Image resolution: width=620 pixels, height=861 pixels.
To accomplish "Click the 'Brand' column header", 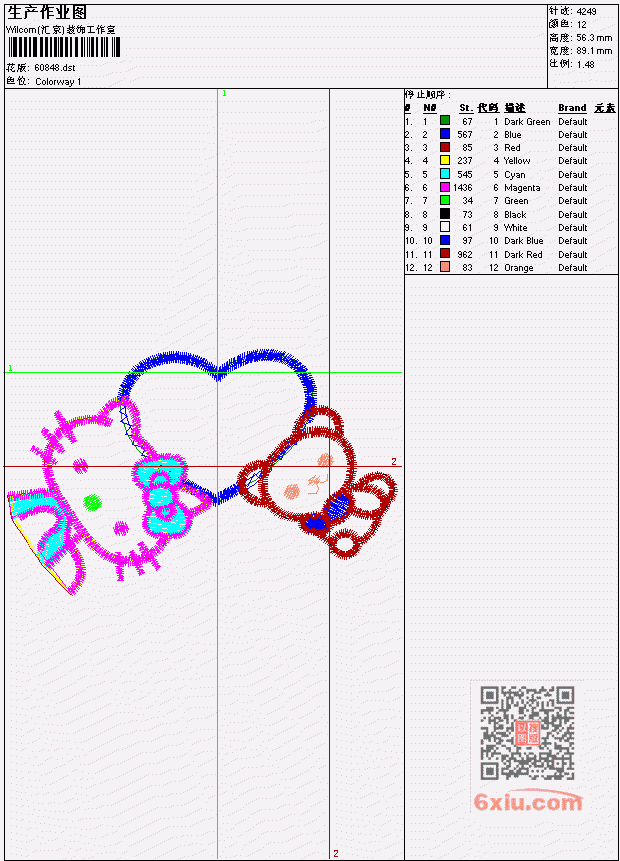I will (572, 108).
